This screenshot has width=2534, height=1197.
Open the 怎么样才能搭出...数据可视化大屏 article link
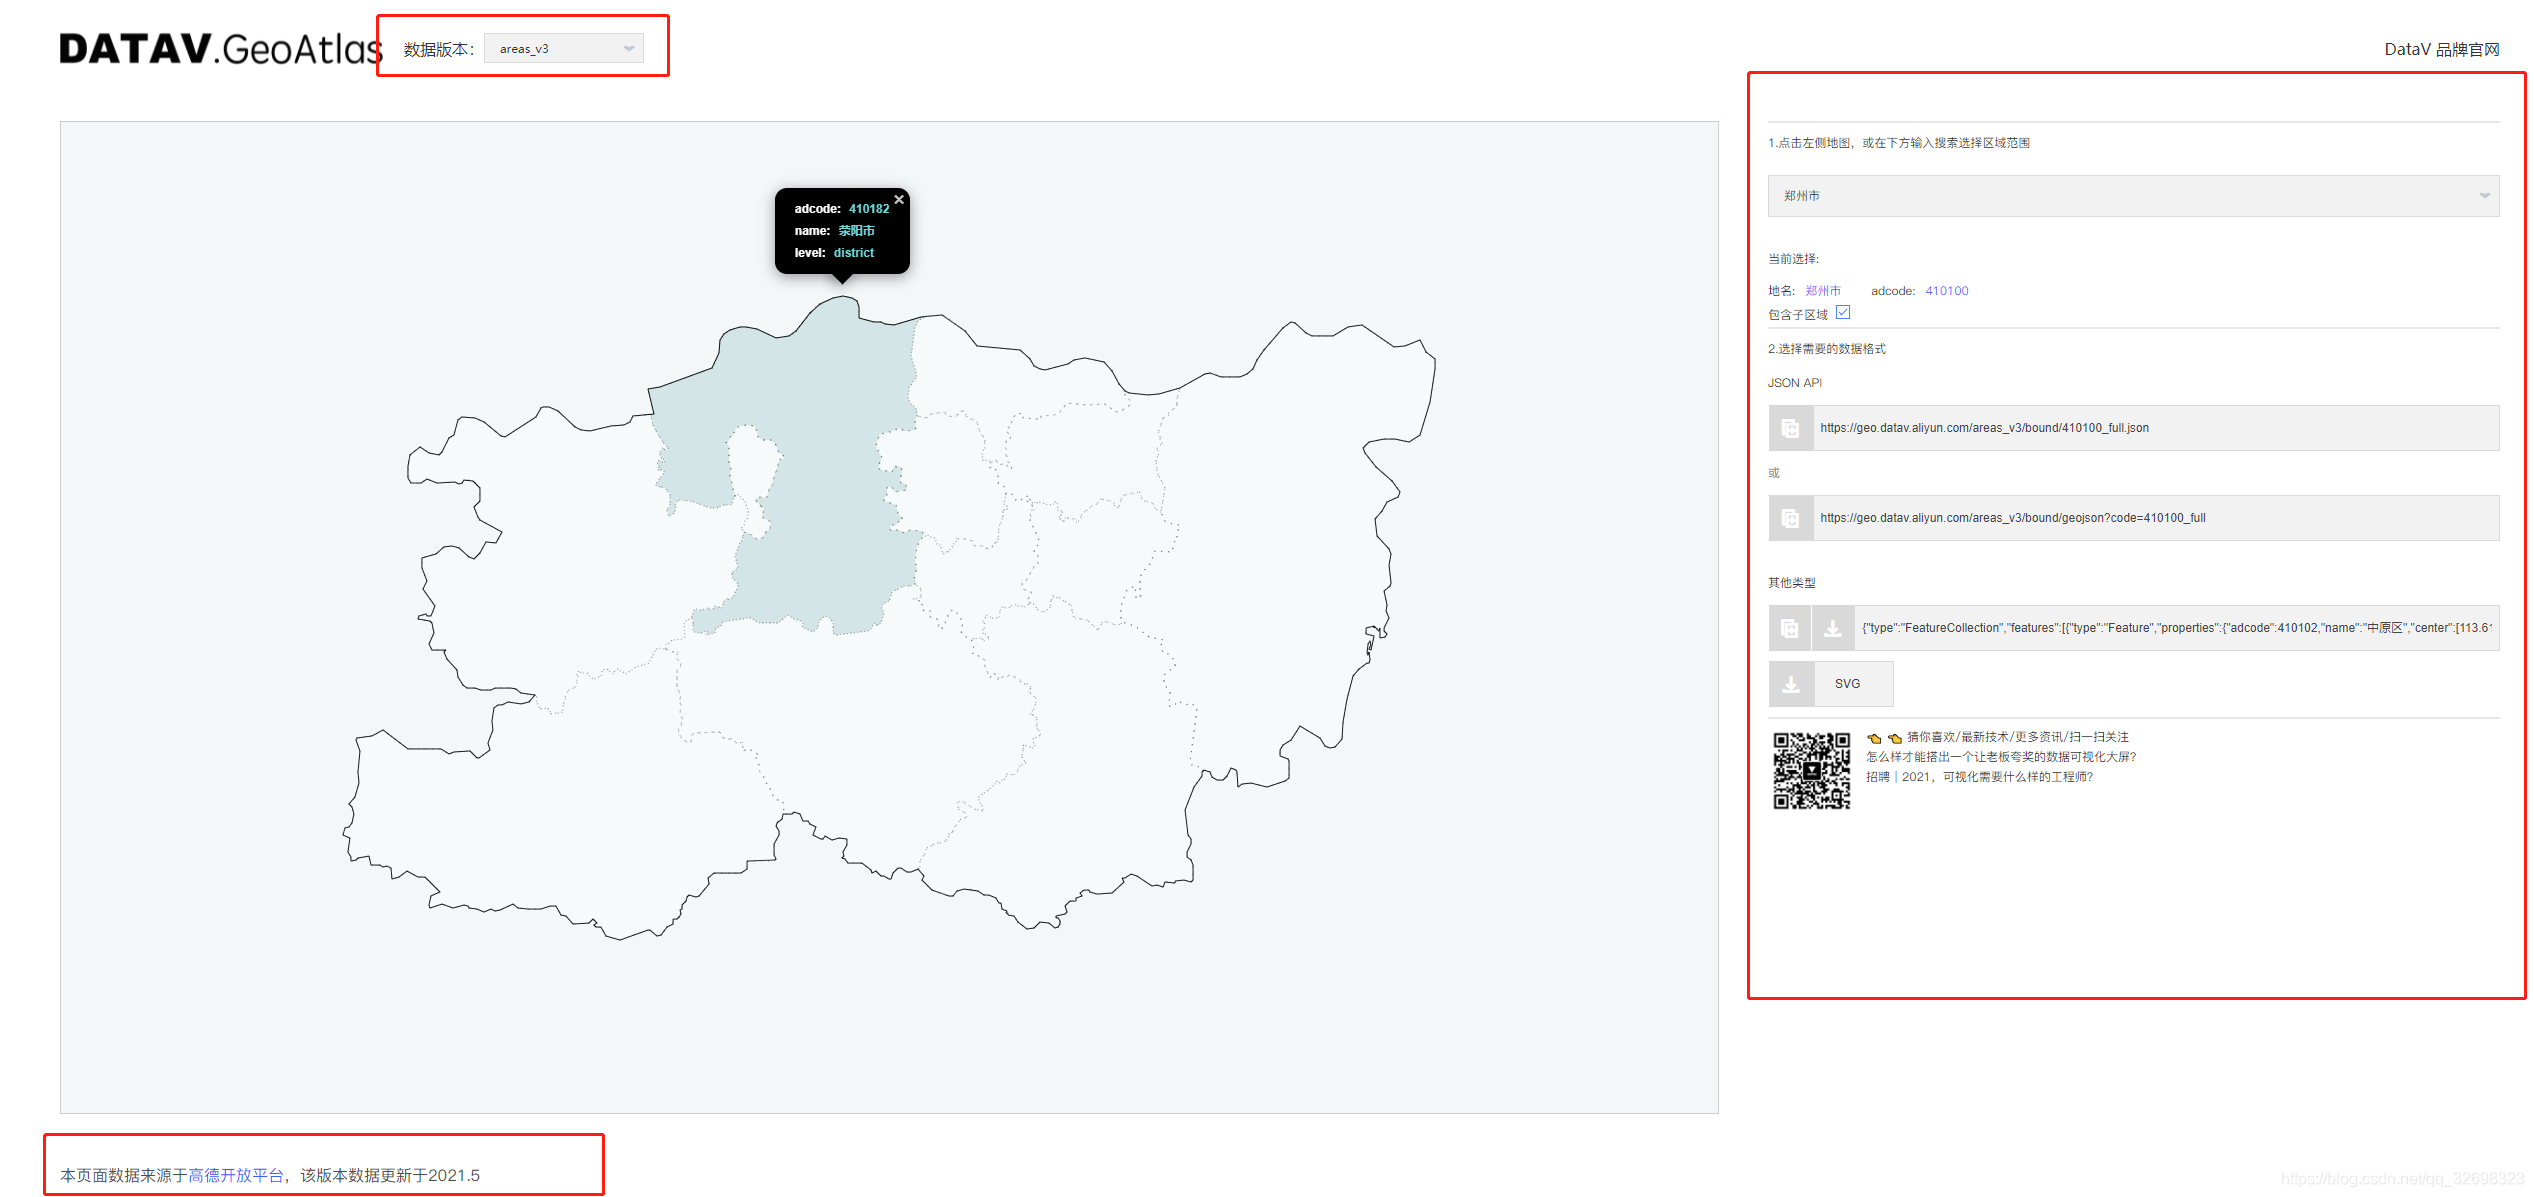[x=2000, y=757]
